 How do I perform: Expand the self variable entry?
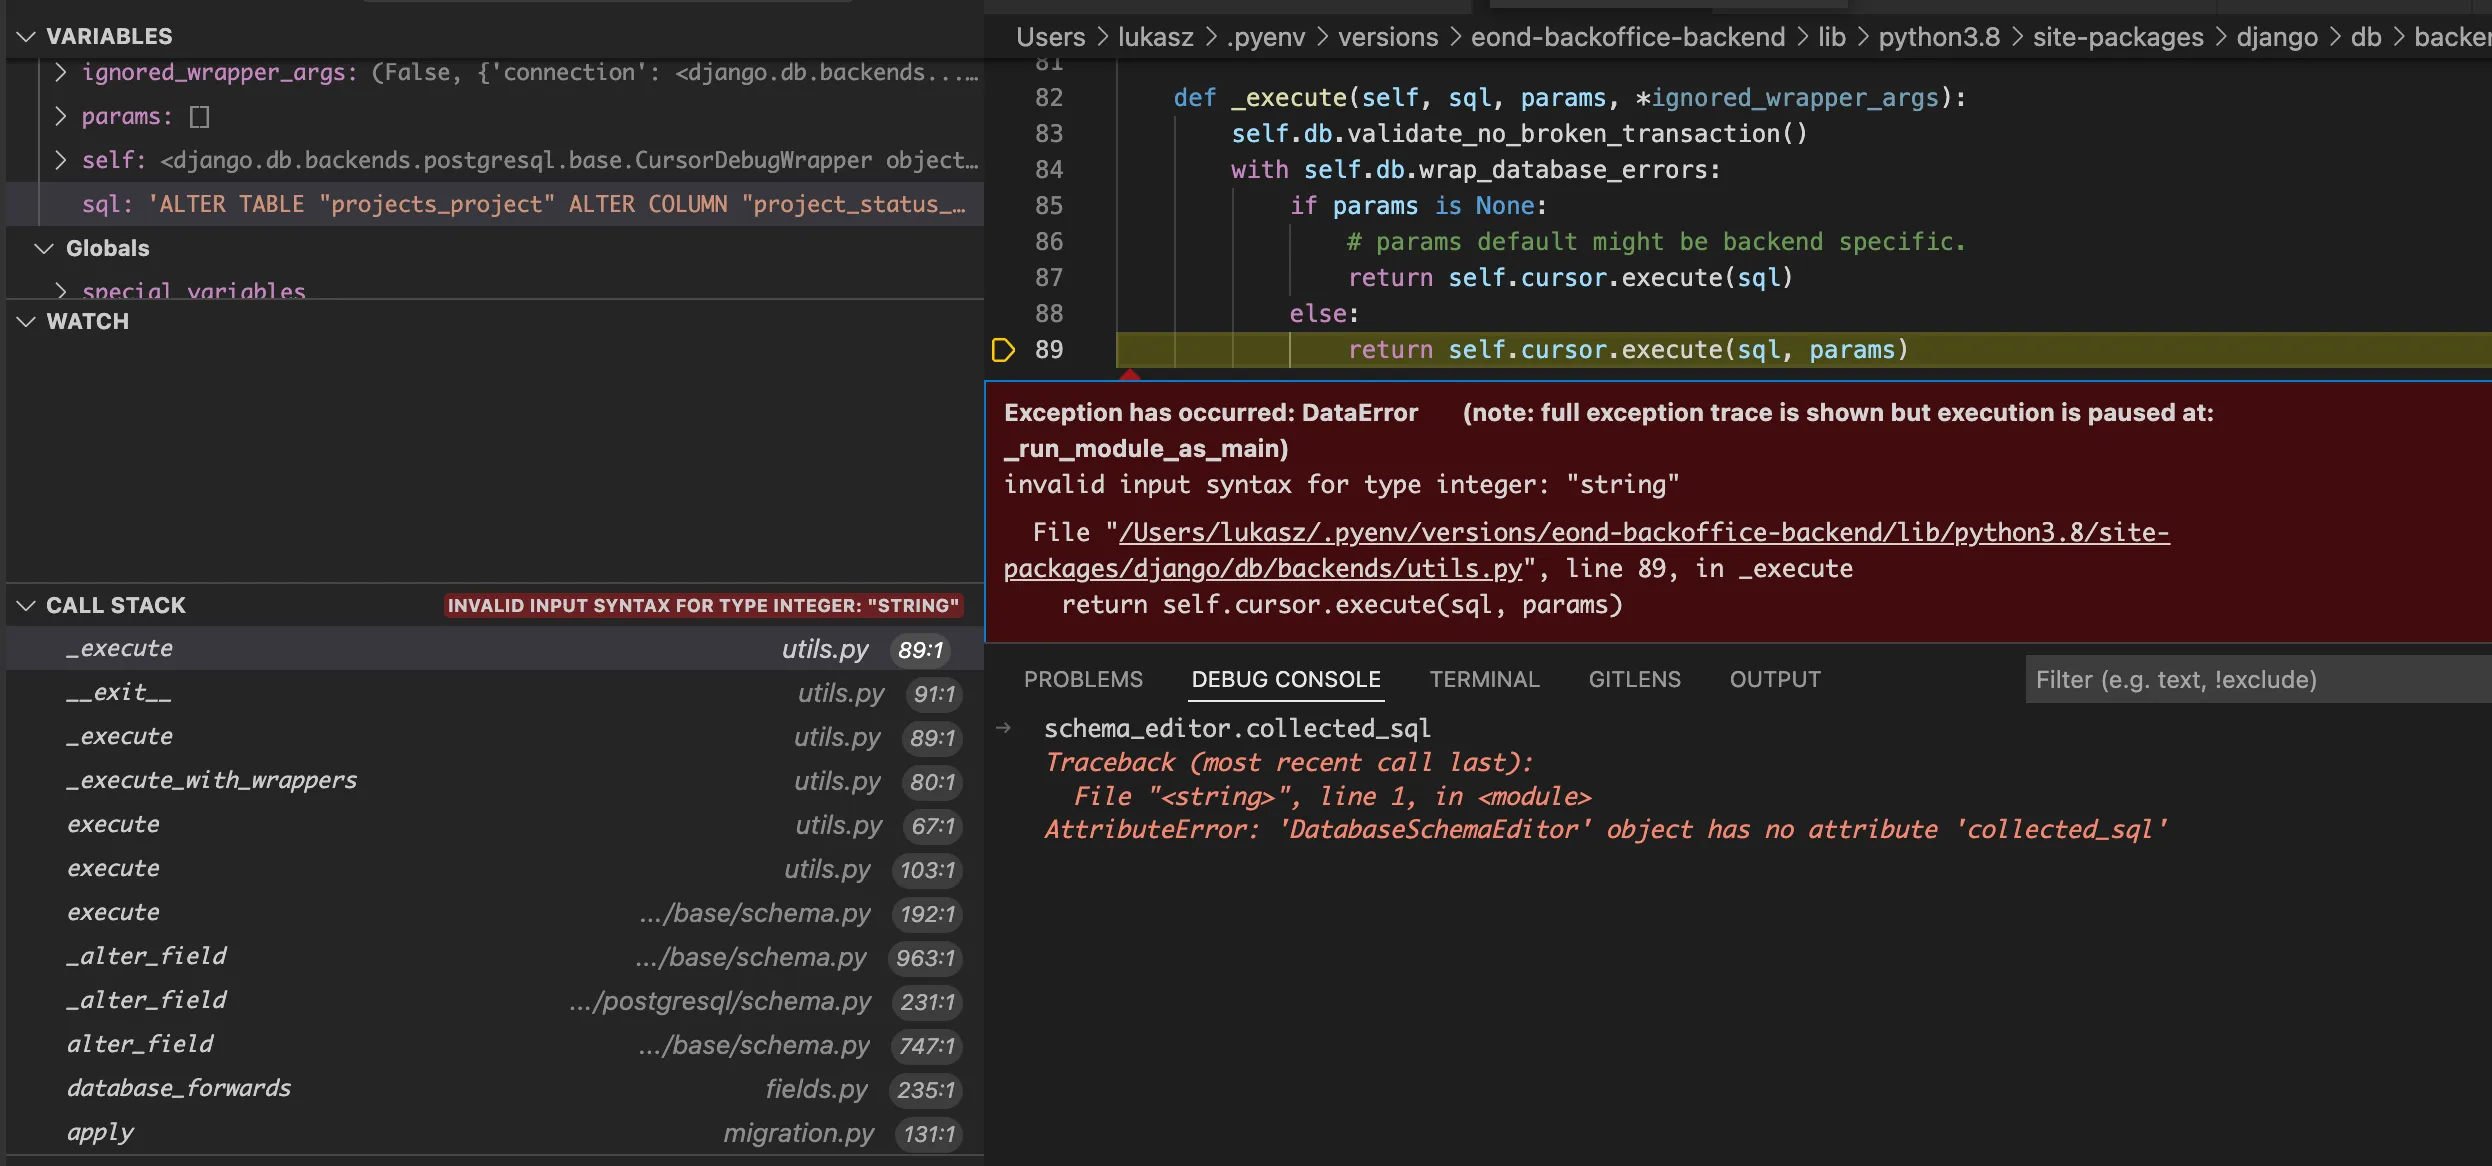61,160
